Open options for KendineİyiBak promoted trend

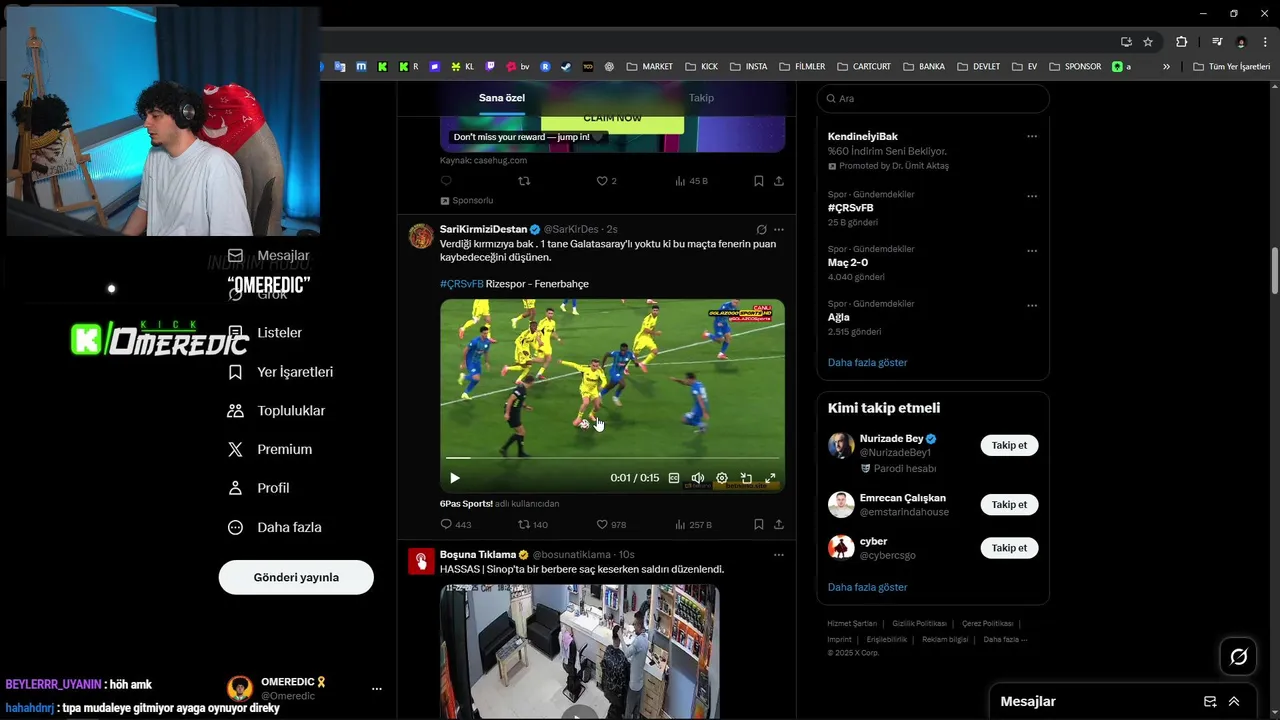[x=1032, y=136]
